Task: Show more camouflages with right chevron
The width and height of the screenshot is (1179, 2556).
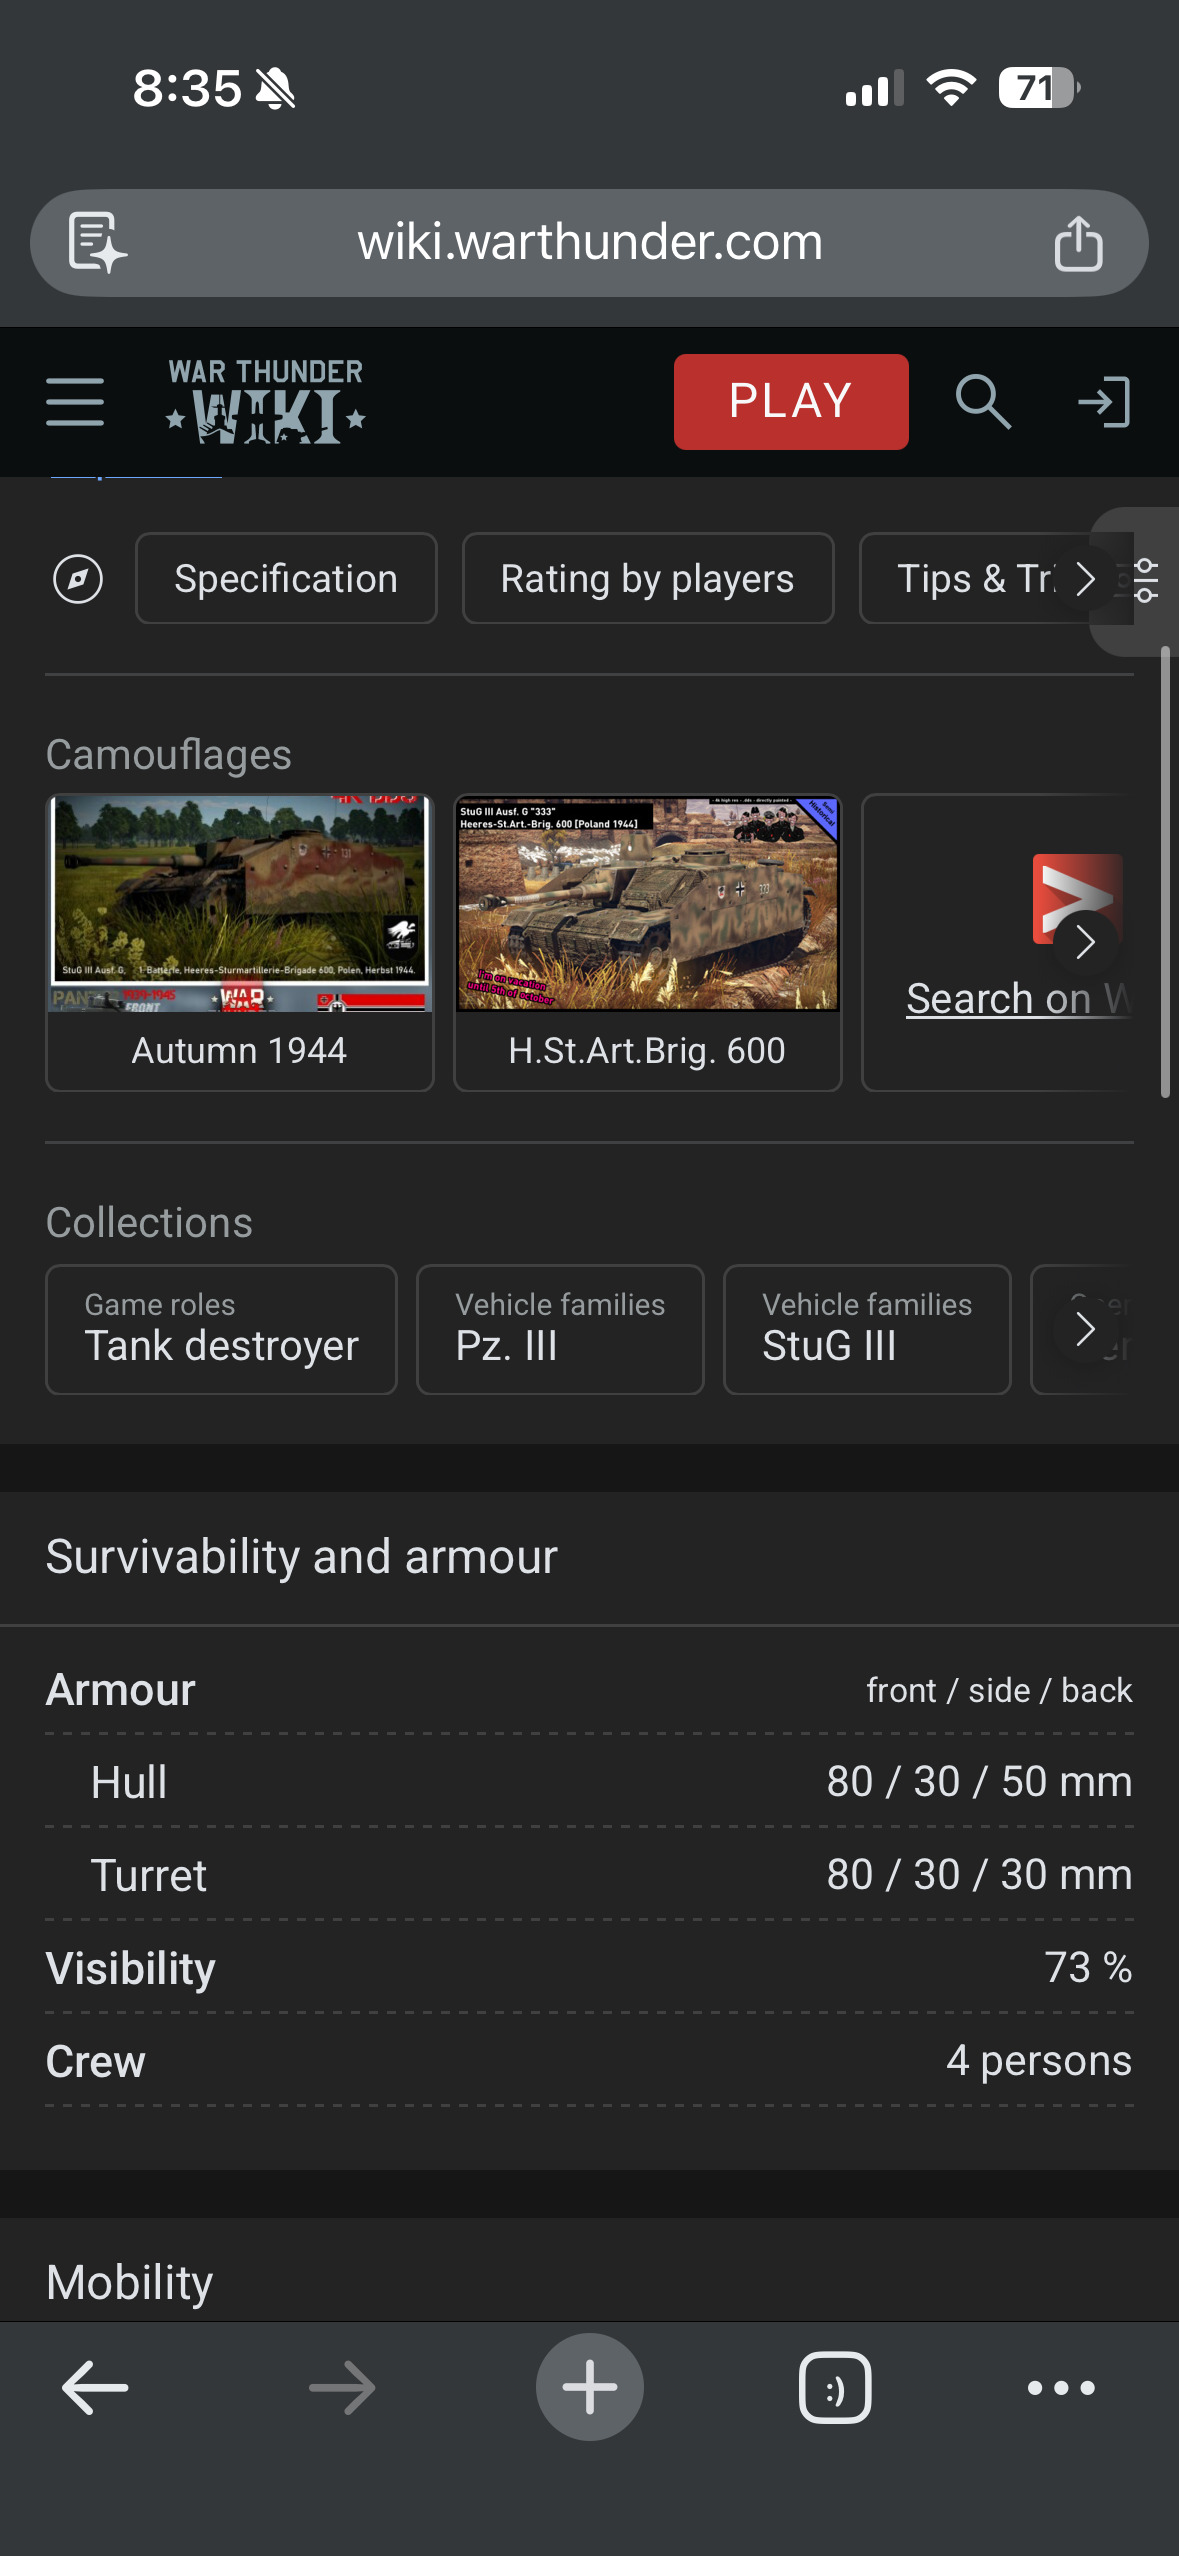Action: coord(1085,942)
